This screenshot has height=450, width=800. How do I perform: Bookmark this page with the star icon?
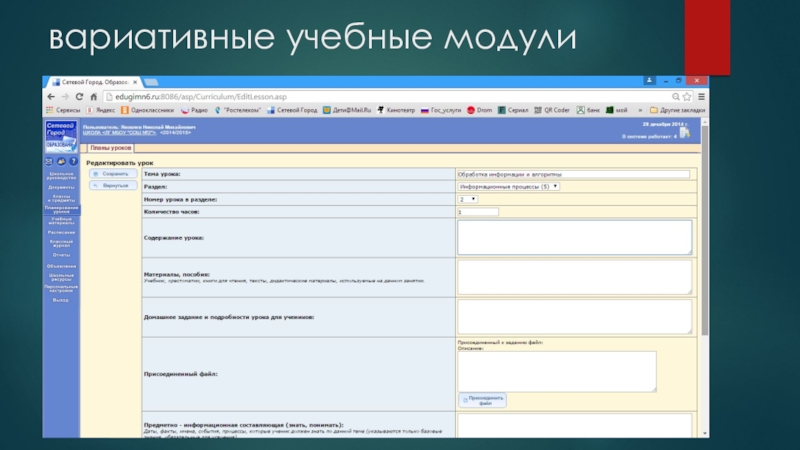click(687, 96)
